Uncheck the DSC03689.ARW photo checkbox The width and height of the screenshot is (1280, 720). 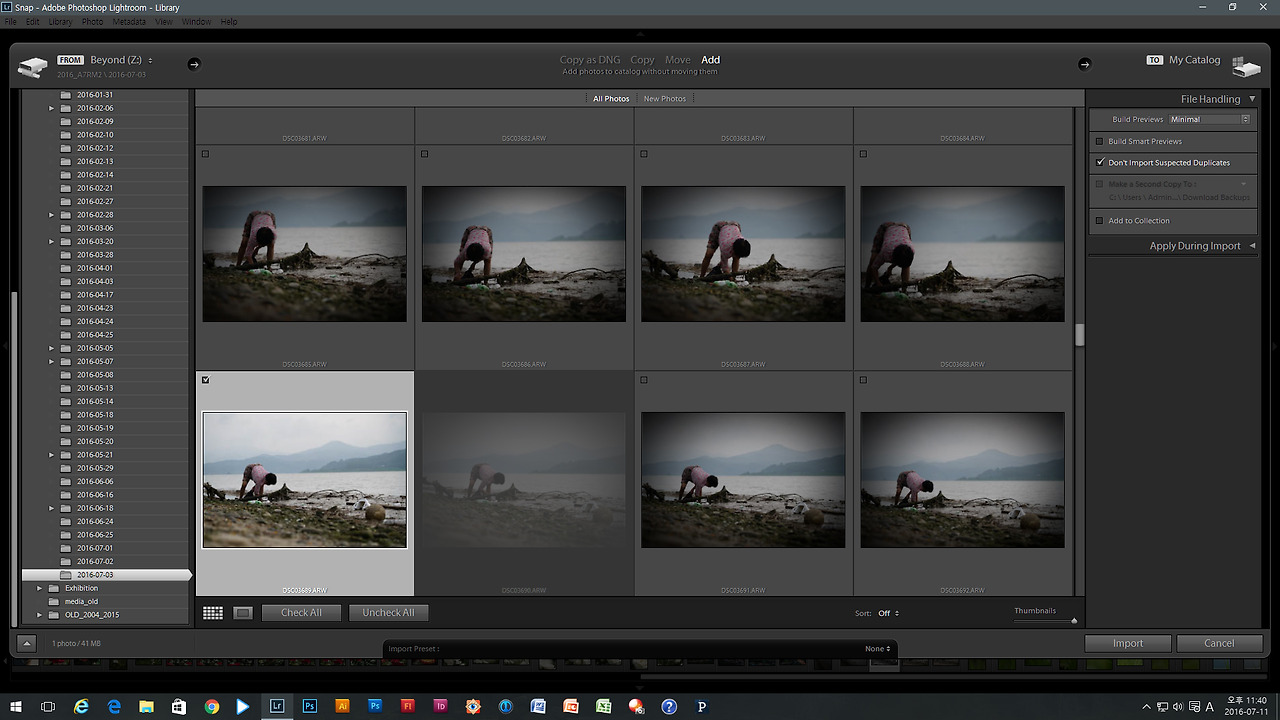point(206,380)
